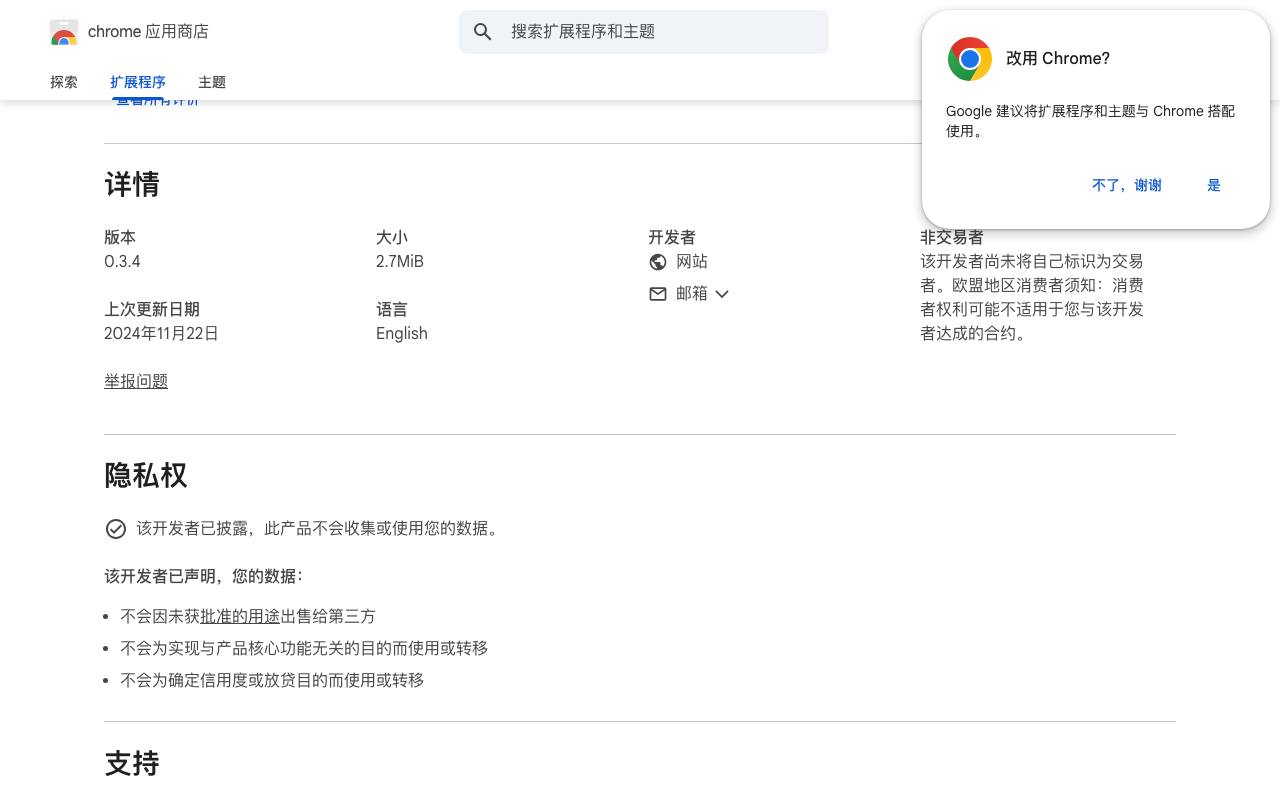Click the Google 建议 popup description text
The width and height of the screenshot is (1280, 800).
click(1090, 121)
